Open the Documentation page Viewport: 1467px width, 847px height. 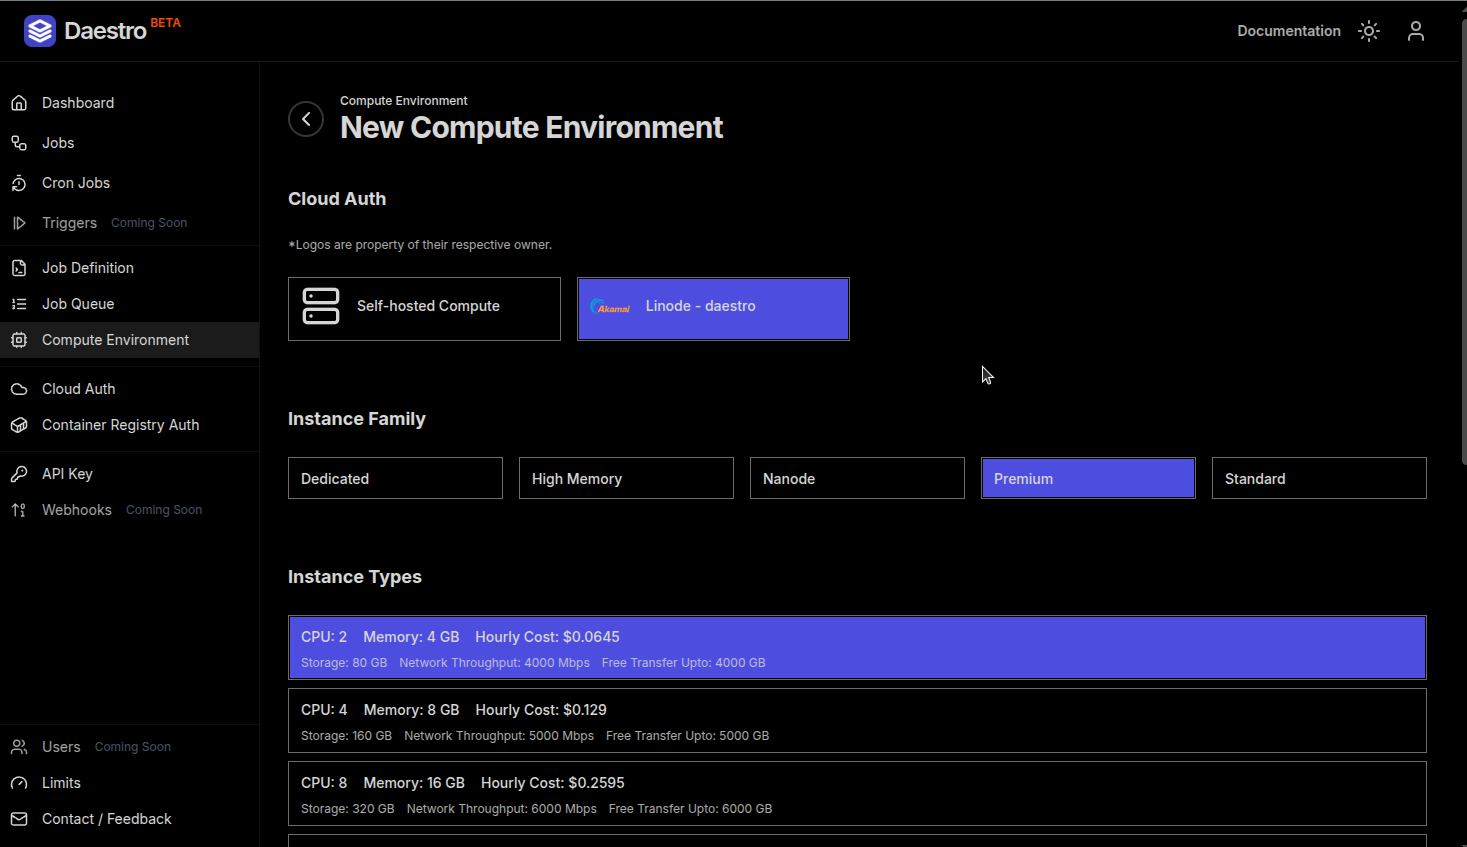pos(1288,31)
